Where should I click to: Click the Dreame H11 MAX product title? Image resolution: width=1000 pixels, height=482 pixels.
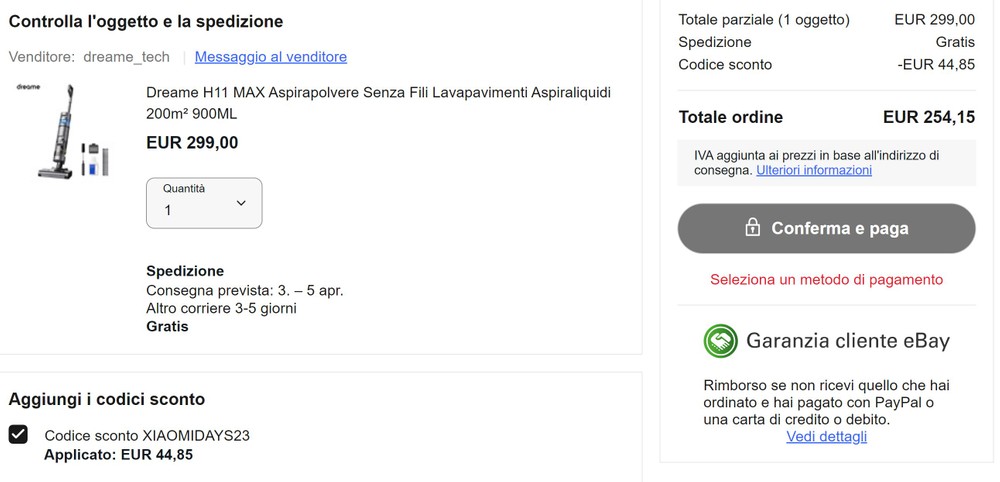tap(379, 103)
